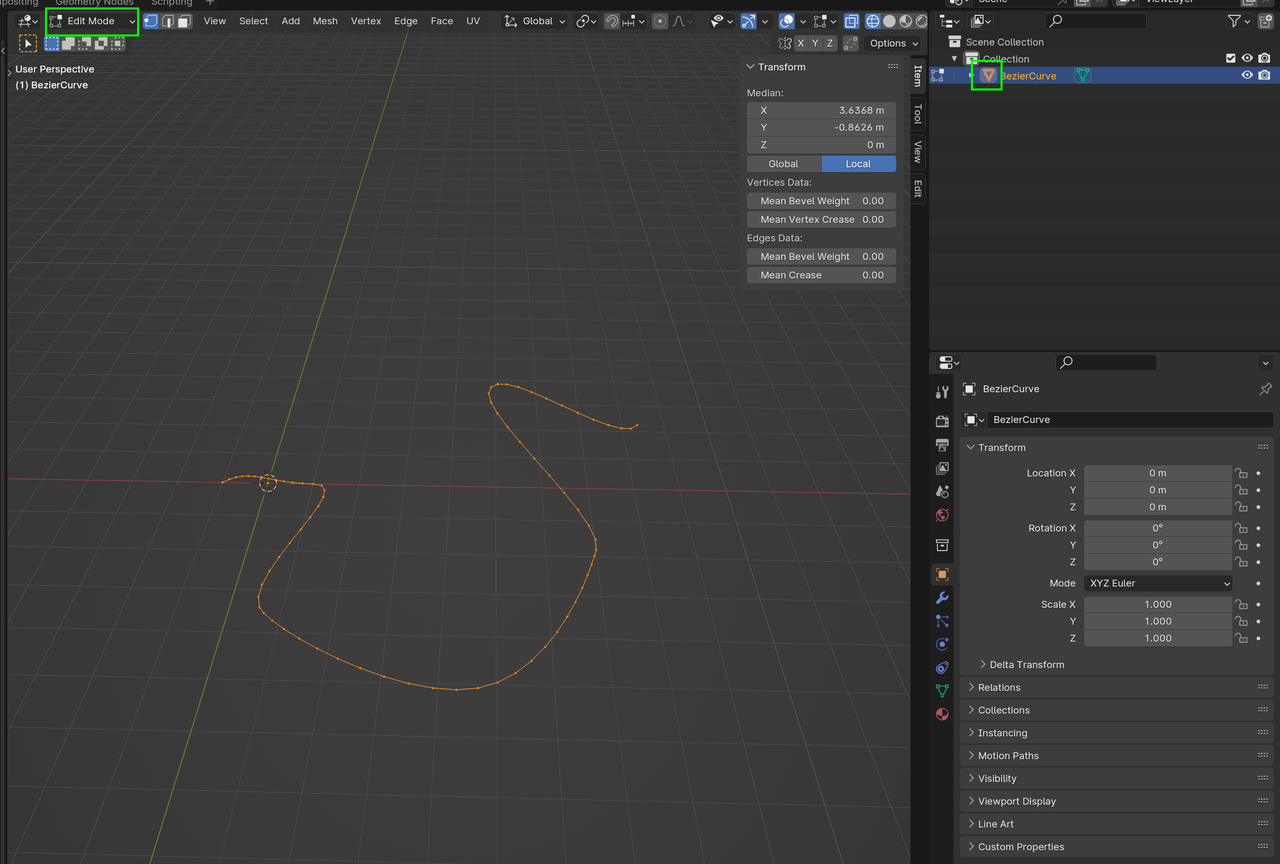Viewport: 1280px width, 864px height.
Task: Open the Scene properties tab
Action: pos(942,492)
